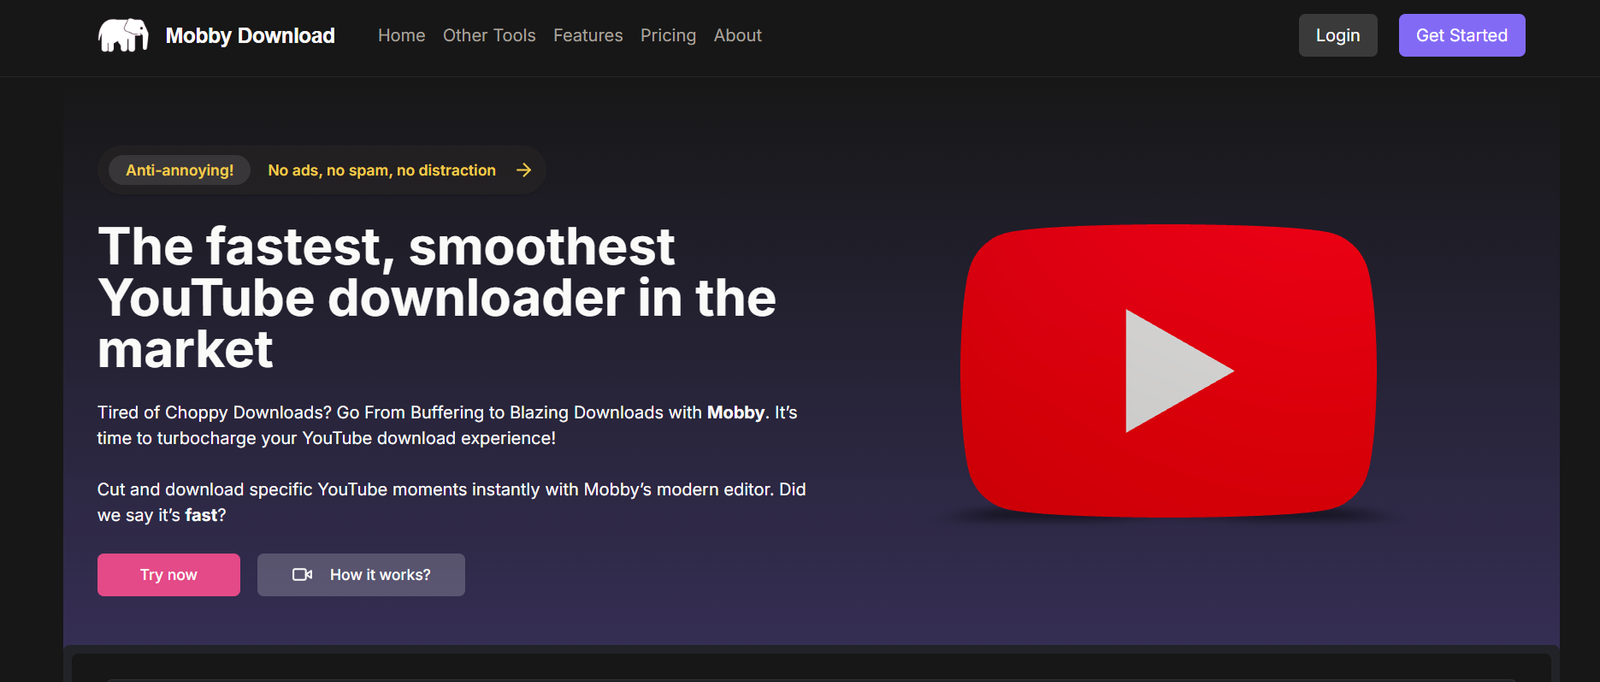The image size is (1600, 682).
Task: Click the white elephant logo icon
Action: pyautogui.click(x=123, y=36)
